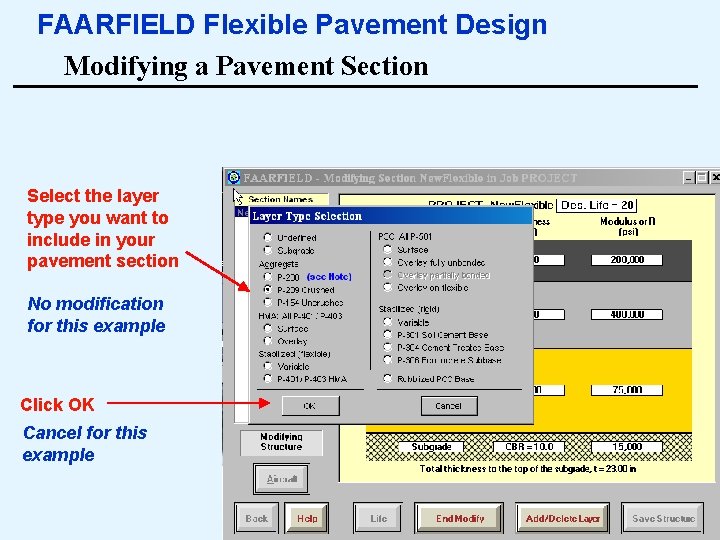
Task: Click the Des. Life = 20 box
Action: [596, 205]
